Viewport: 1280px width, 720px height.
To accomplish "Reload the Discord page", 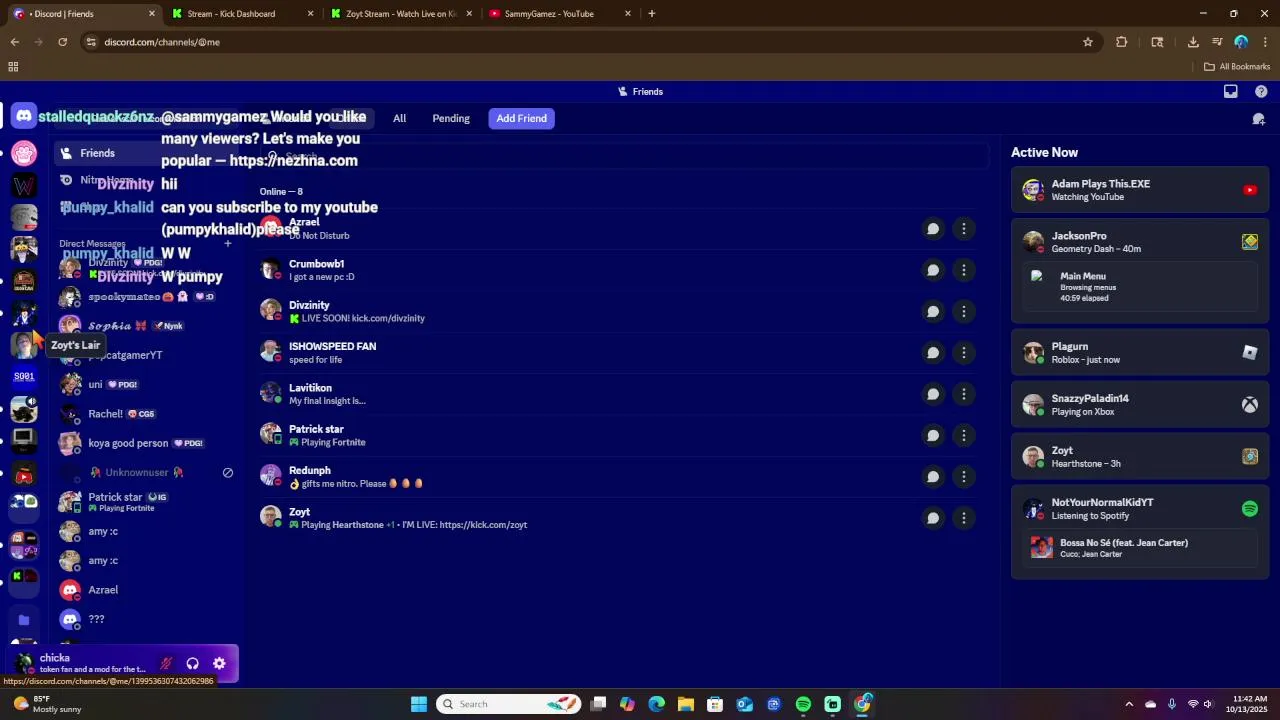I will point(62,42).
